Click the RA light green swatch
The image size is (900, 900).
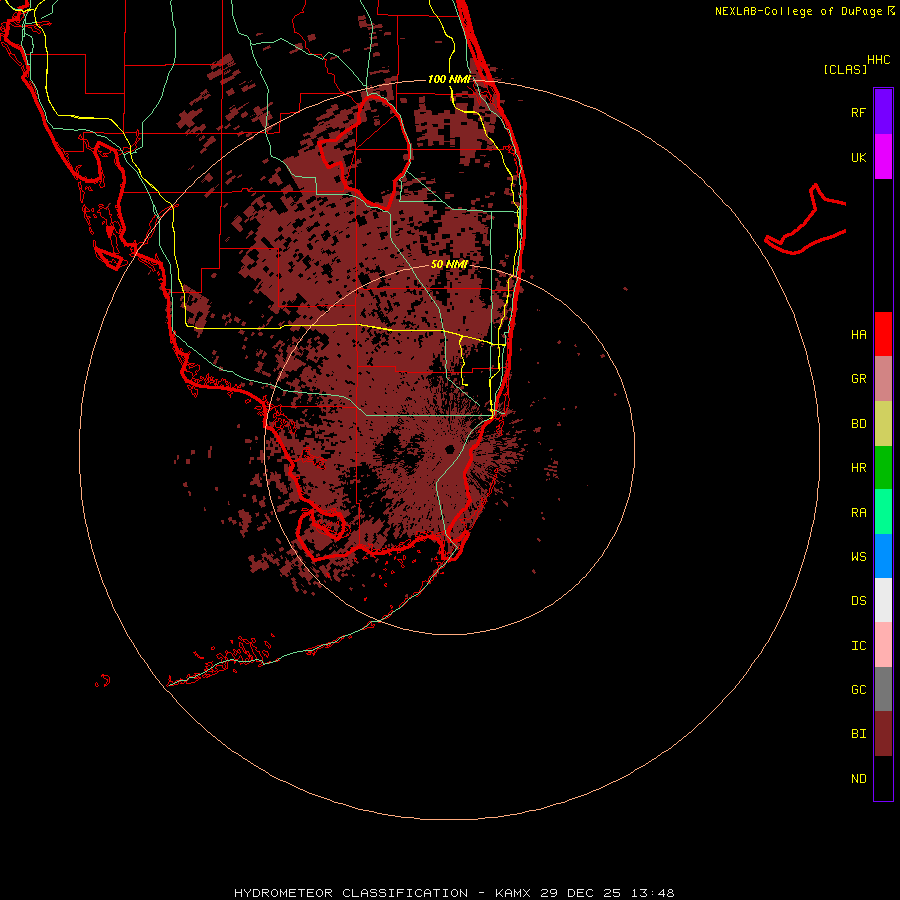tap(883, 512)
